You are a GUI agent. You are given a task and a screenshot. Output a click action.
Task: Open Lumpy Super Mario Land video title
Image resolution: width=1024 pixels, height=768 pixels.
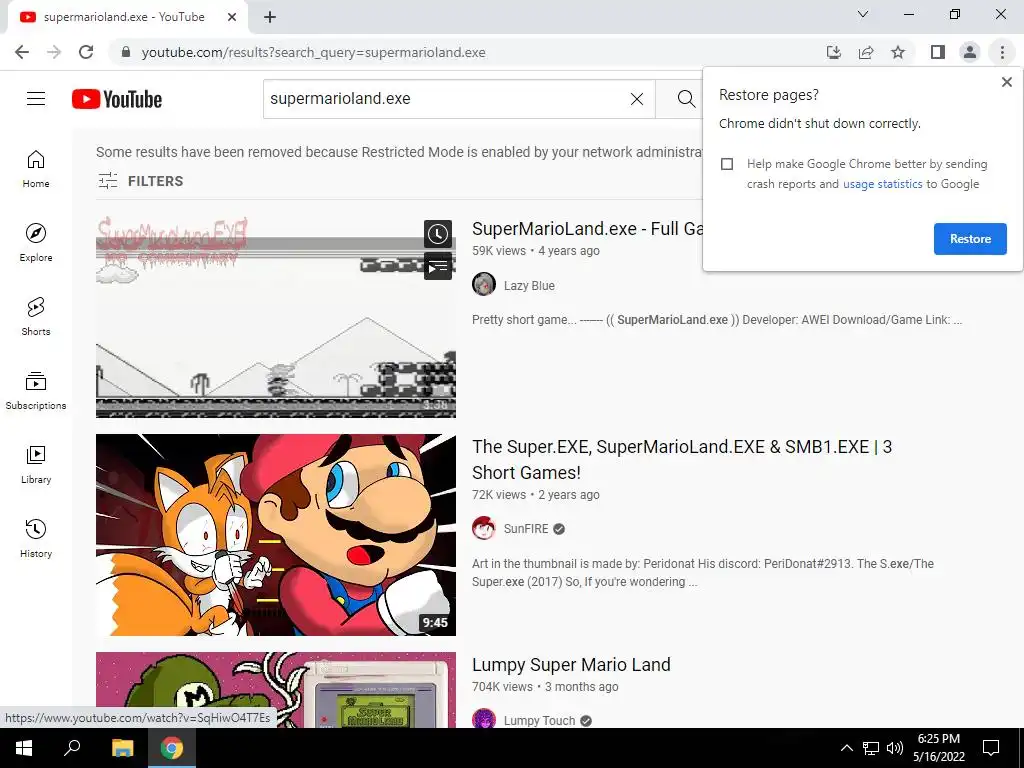tap(571, 665)
